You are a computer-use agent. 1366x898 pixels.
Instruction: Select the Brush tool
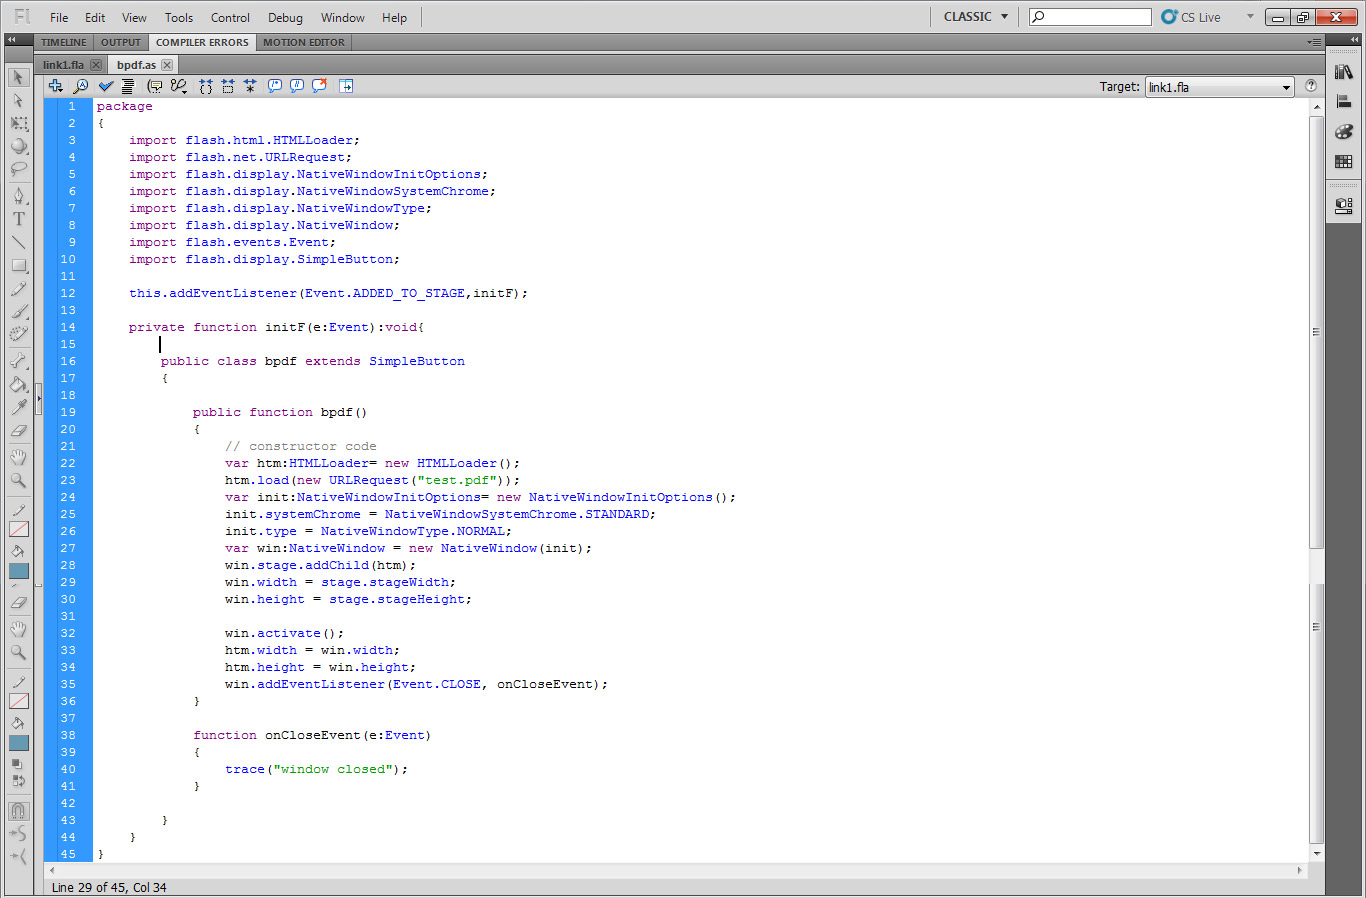tap(18, 311)
